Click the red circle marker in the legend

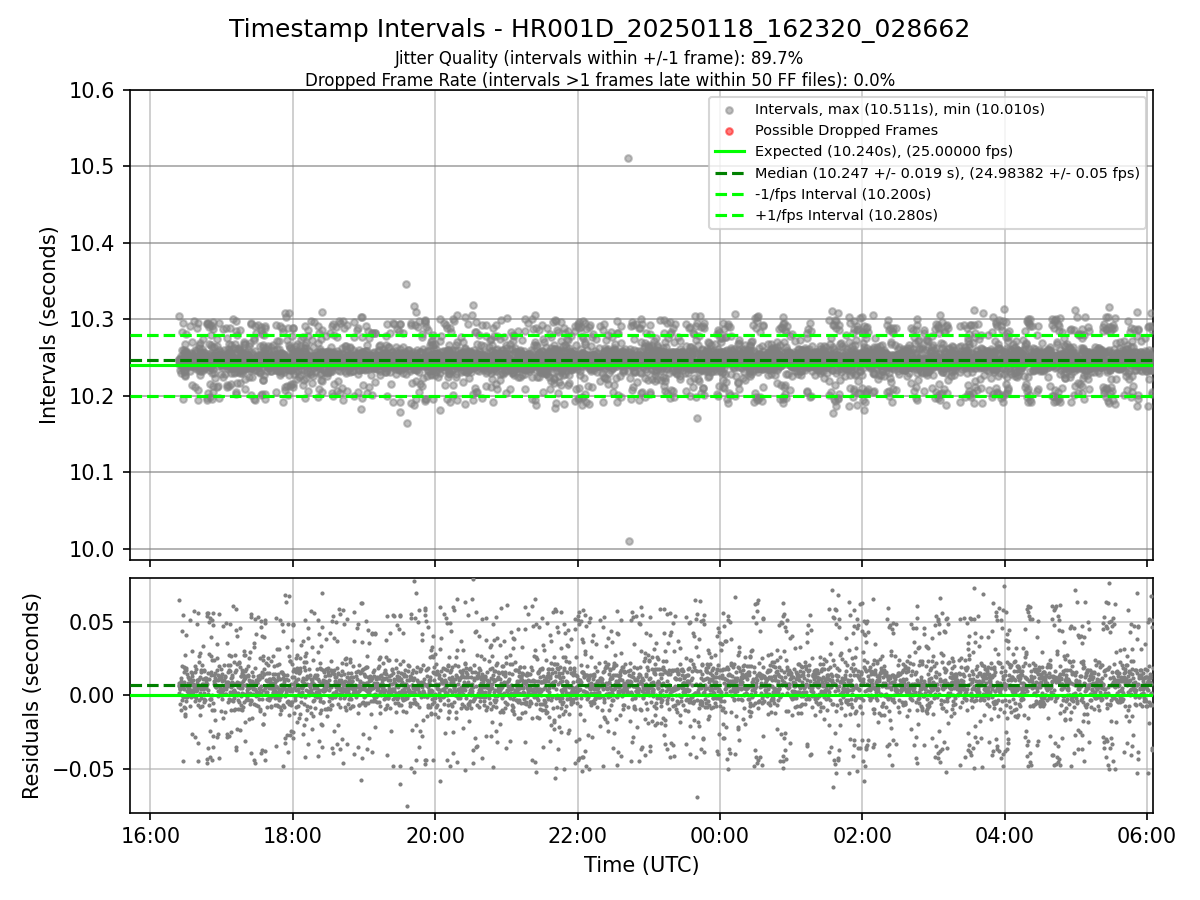pos(730,130)
